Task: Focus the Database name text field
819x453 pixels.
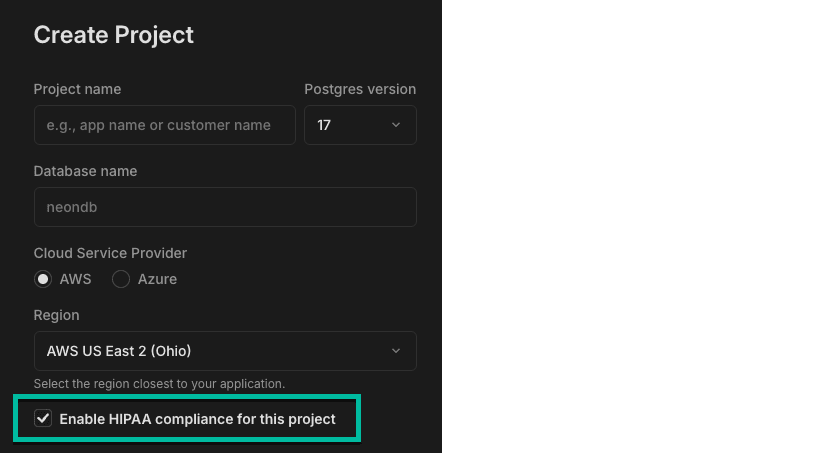Action: coord(225,207)
